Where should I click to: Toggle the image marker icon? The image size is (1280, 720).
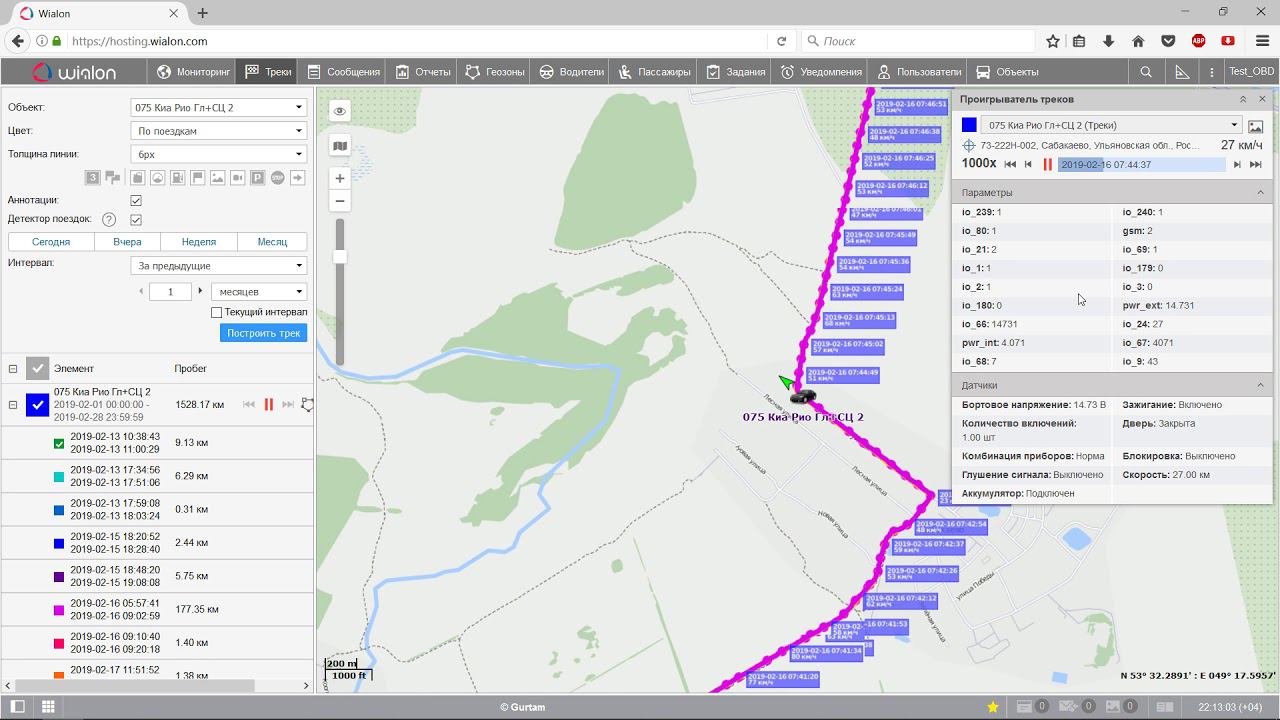click(x=217, y=178)
